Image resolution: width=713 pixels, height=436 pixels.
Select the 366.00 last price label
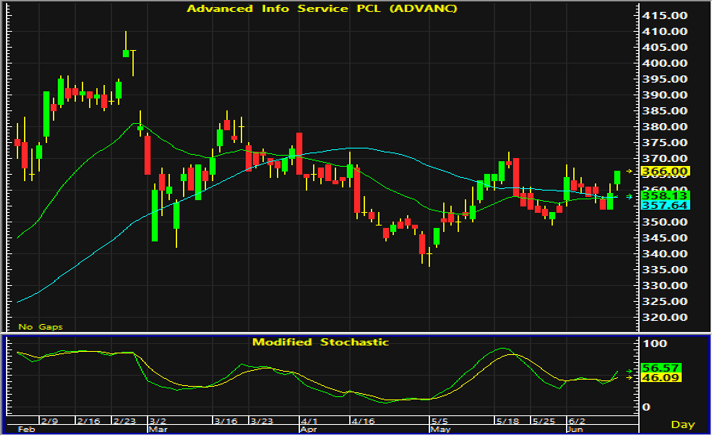pos(665,171)
